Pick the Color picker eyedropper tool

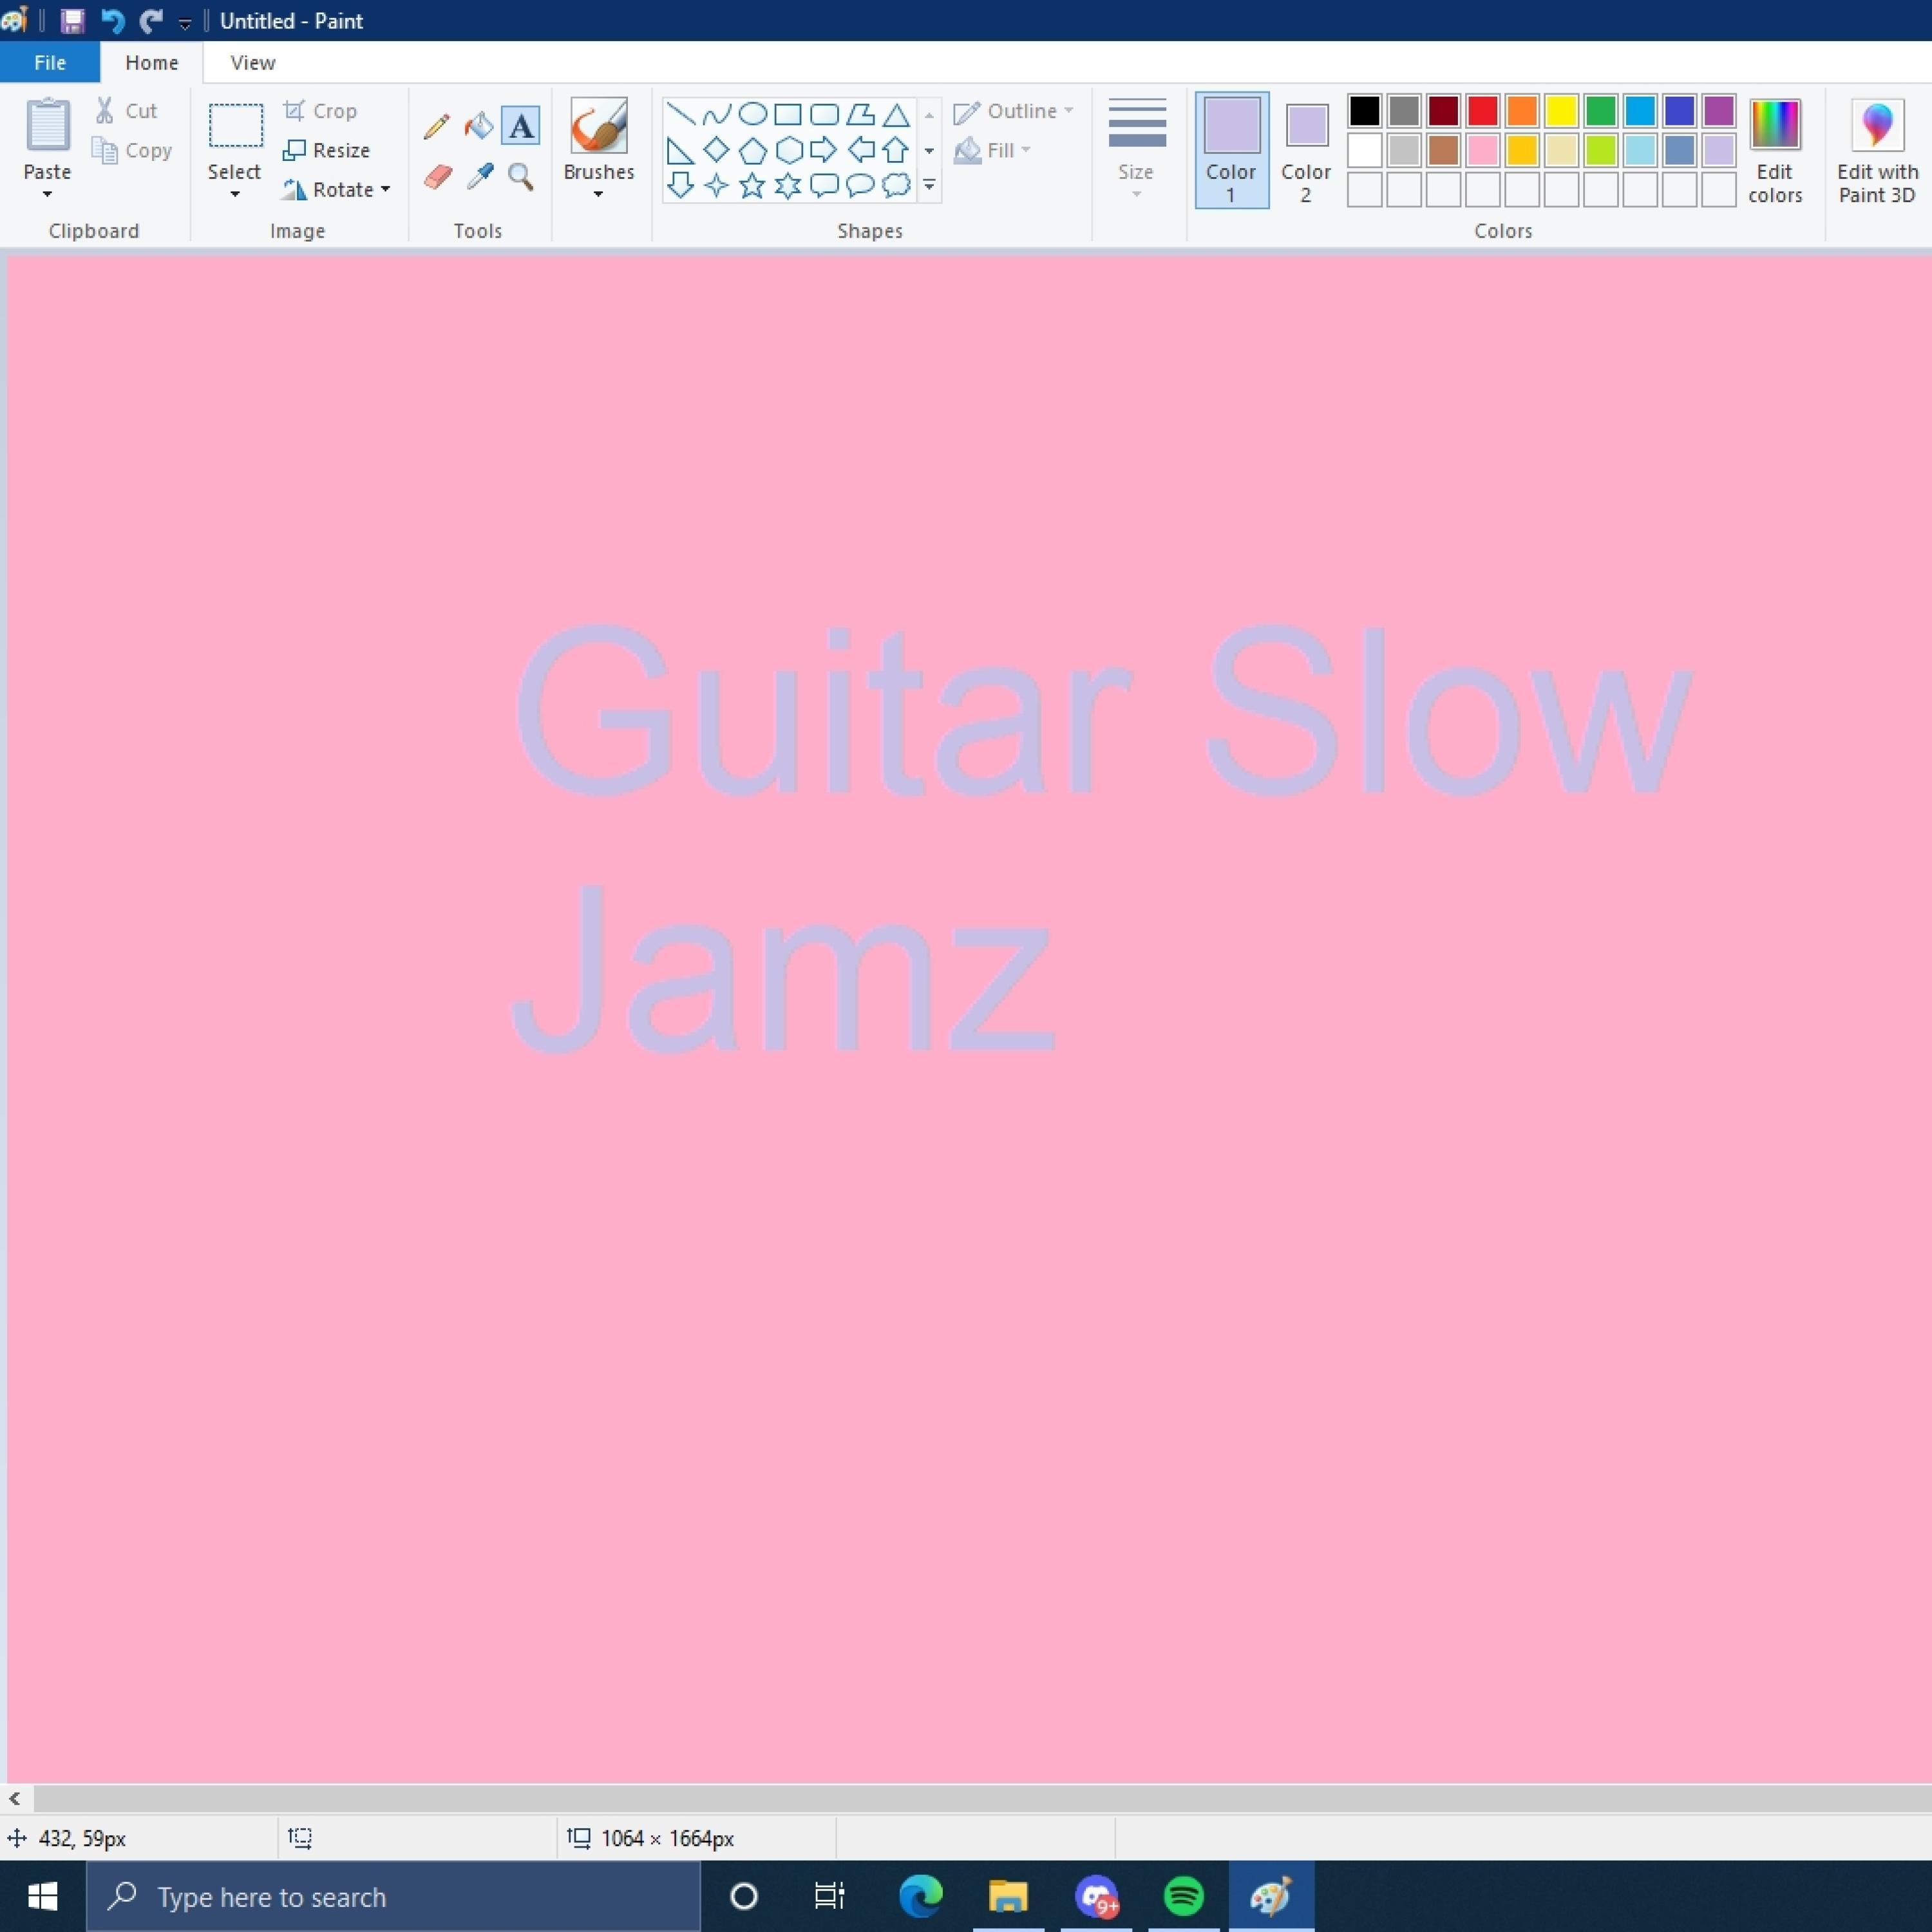[480, 177]
